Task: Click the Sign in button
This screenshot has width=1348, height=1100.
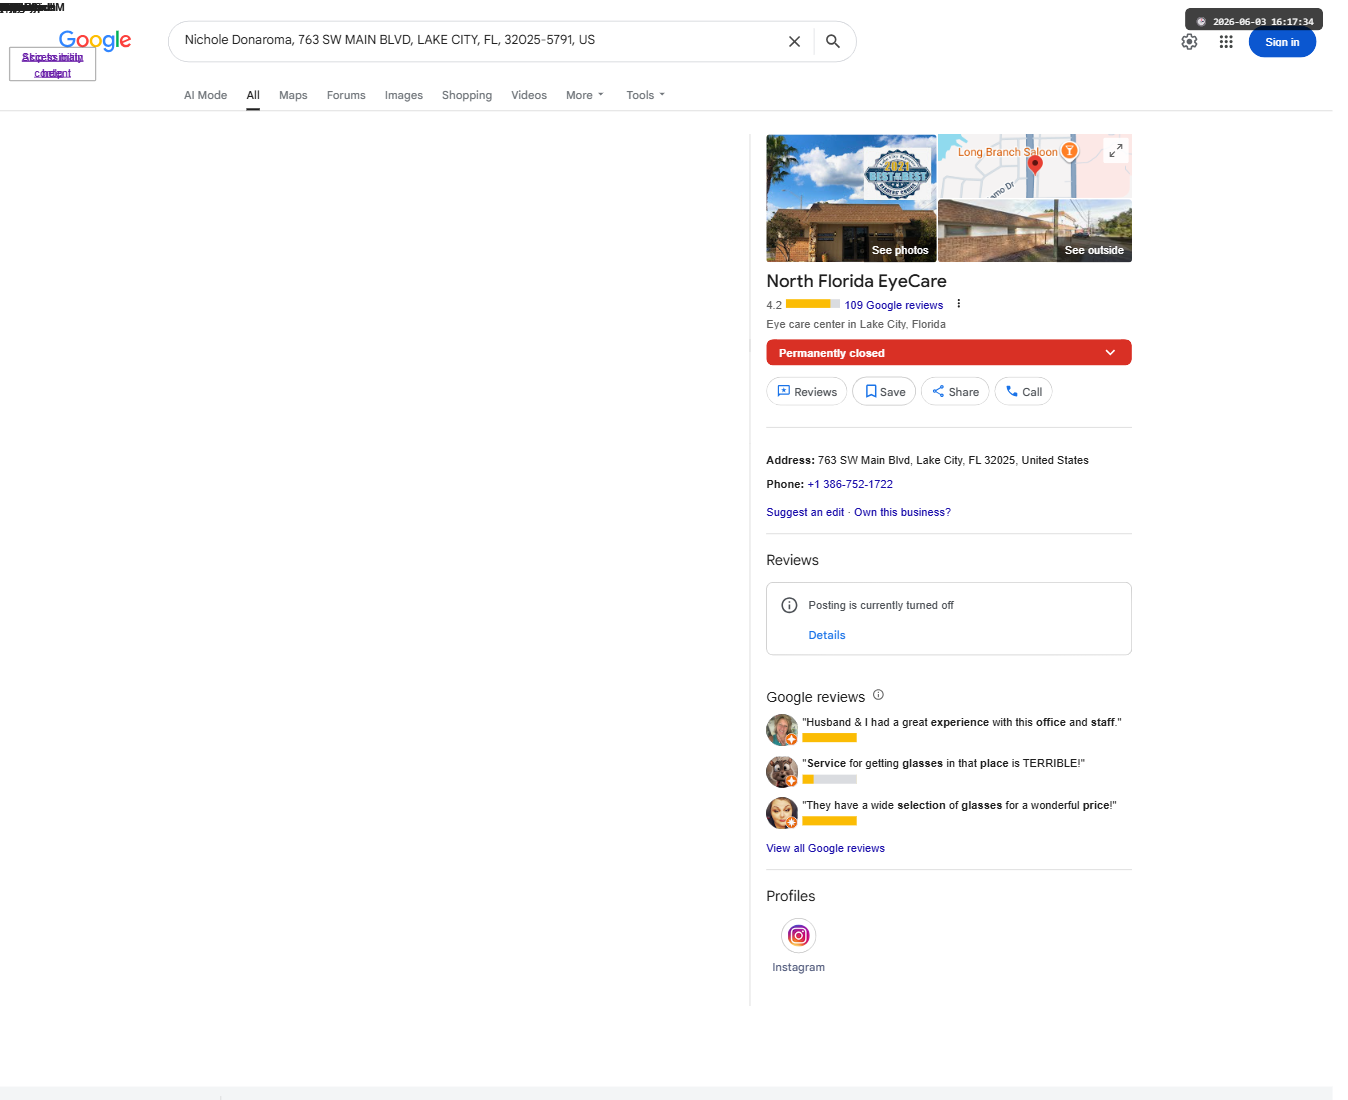Action: pyautogui.click(x=1282, y=42)
